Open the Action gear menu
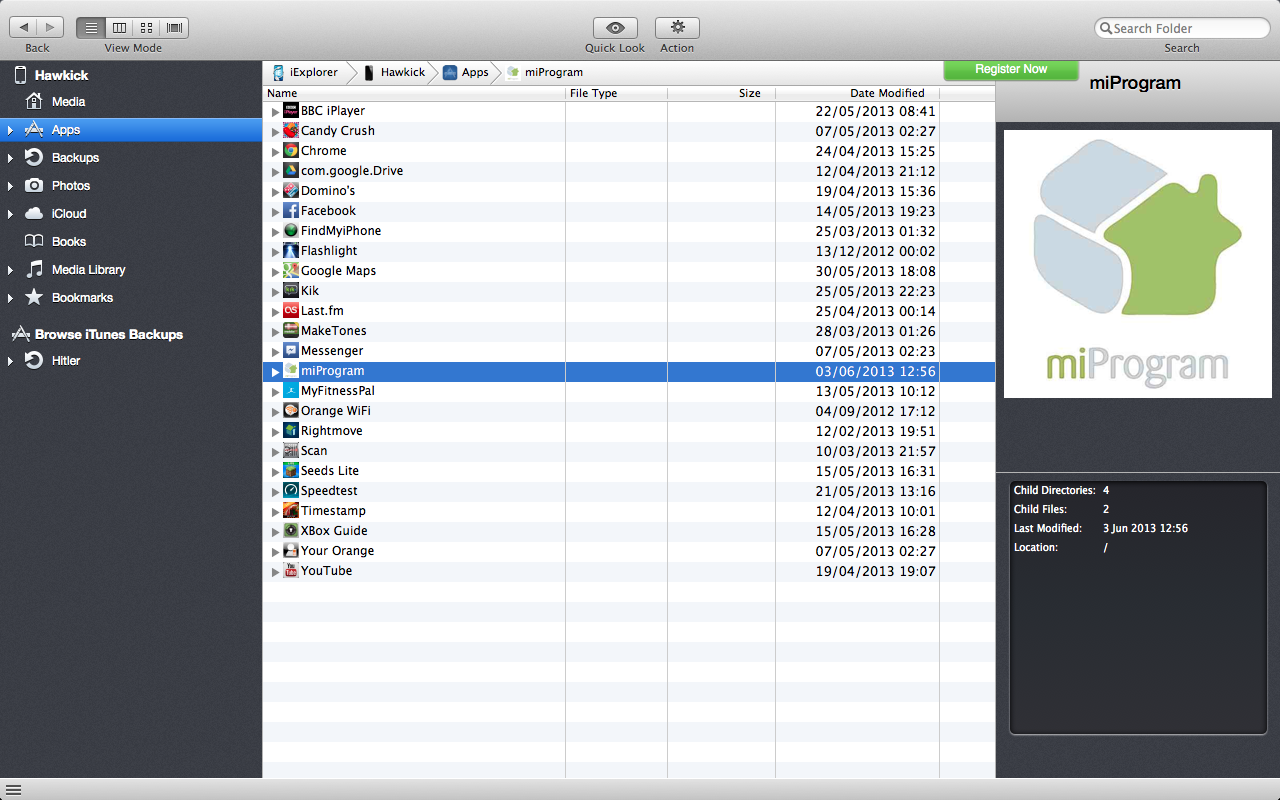Image resolution: width=1280 pixels, height=800 pixels. pyautogui.click(x=677, y=28)
